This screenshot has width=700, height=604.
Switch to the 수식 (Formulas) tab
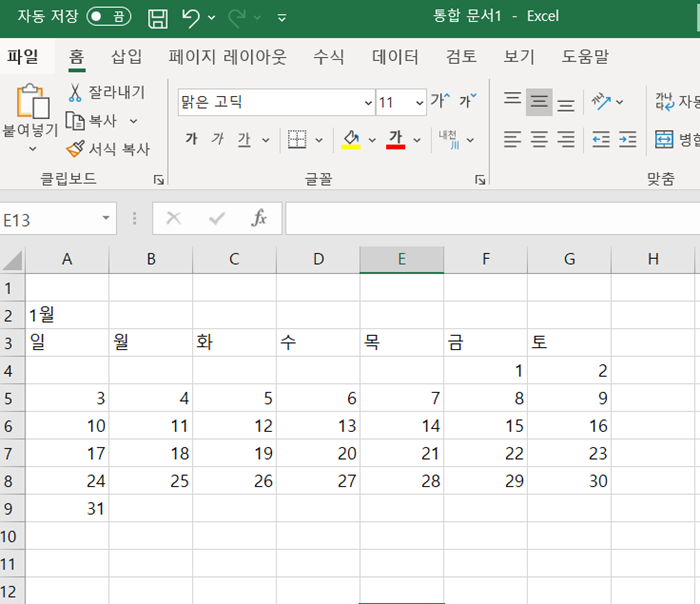pyautogui.click(x=329, y=57)
